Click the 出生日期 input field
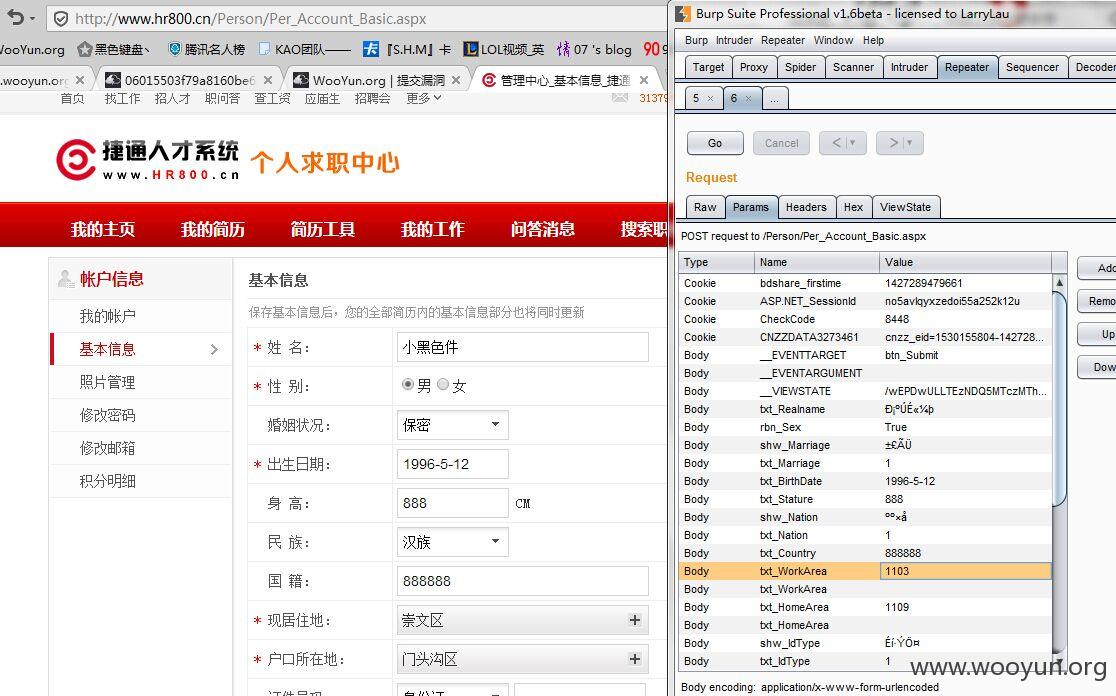Screen dimensions: 1116x696 pos(452,464)
